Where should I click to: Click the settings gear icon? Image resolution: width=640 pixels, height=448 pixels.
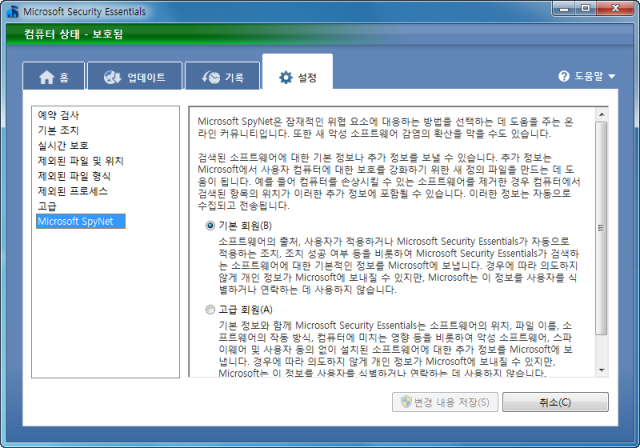pyautogui.click(x=286, y=77)
